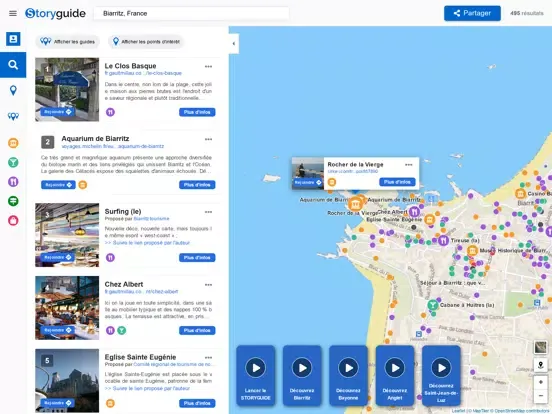This screenshot has height=414, width=552.
Task: Click purple restaurant tag under Surfing (le)
Action: pyautogui.click(x=110, y=258)
